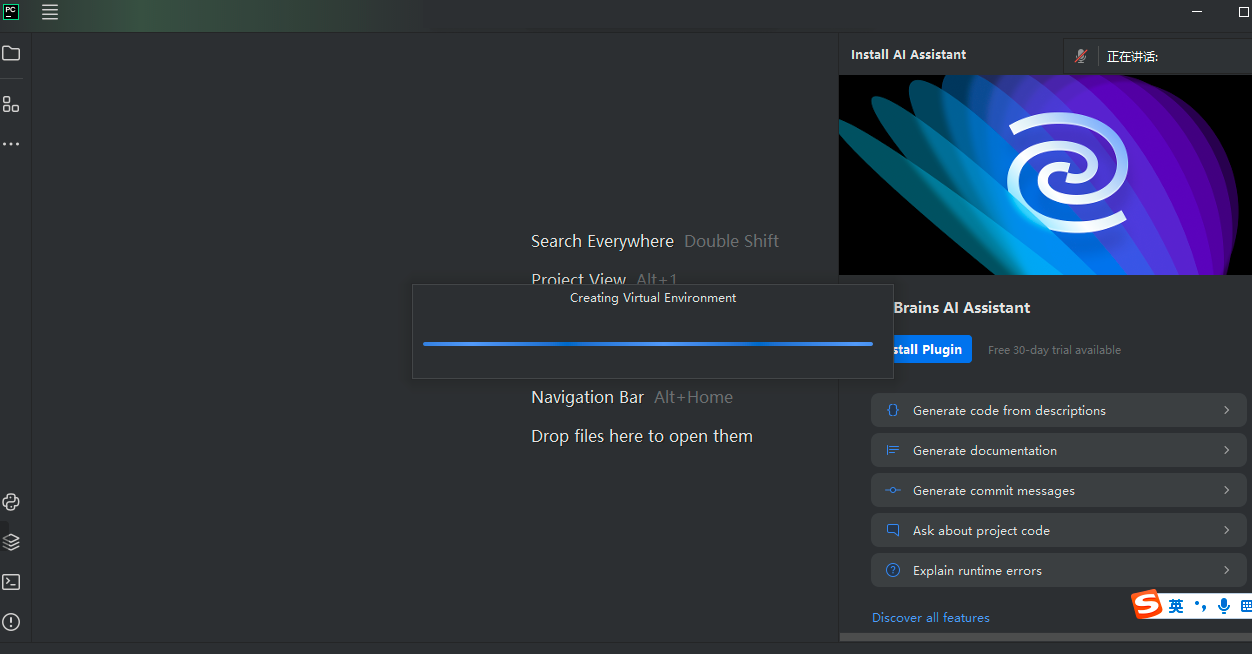Click the Search Everywhere hint text
1252x654 pixels.
click(602, 241)
